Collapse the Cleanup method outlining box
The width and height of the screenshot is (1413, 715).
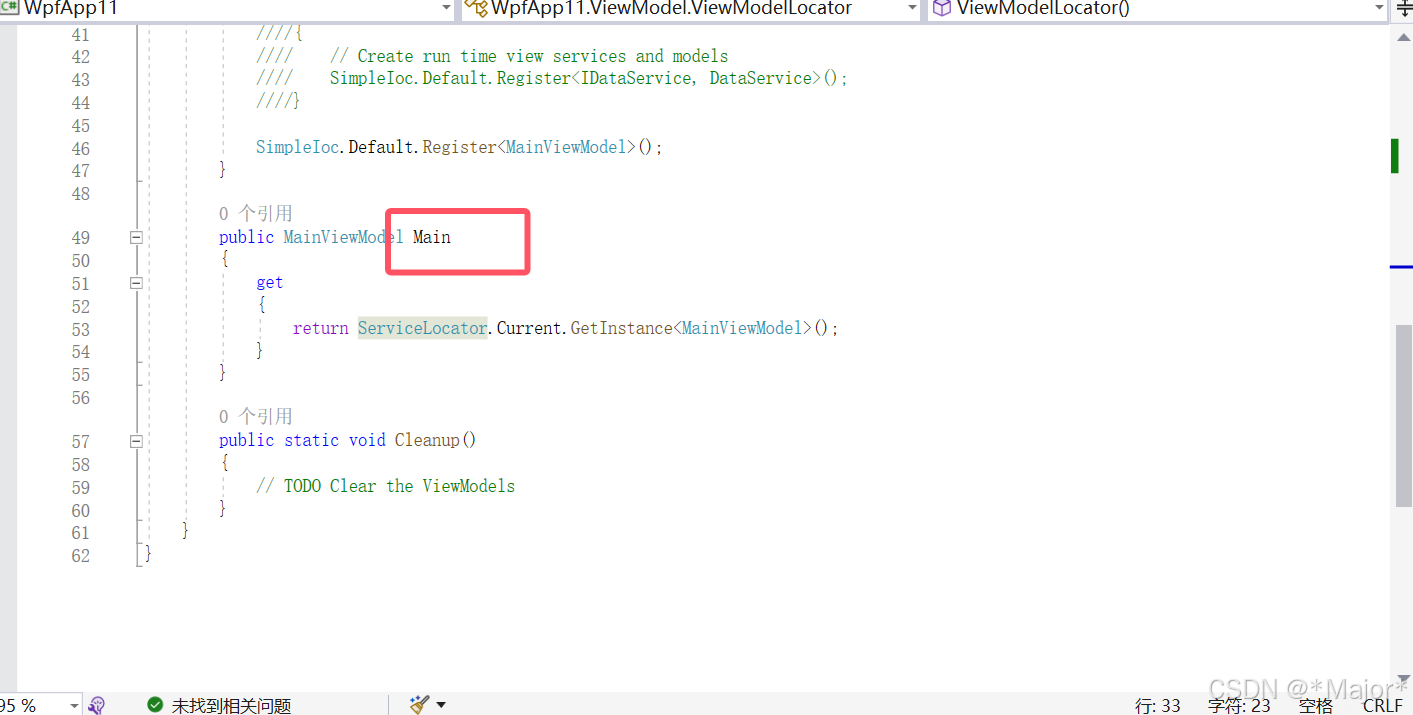136,440
